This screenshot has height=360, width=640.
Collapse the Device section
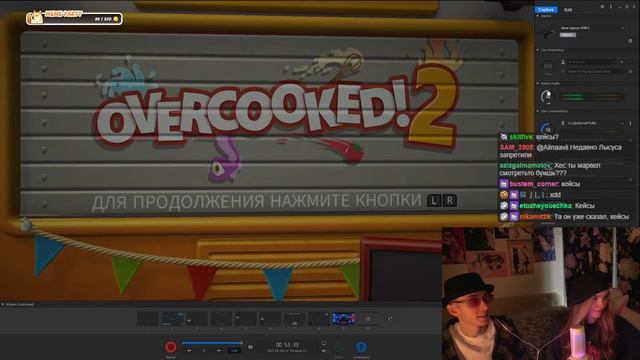point(538,16)
